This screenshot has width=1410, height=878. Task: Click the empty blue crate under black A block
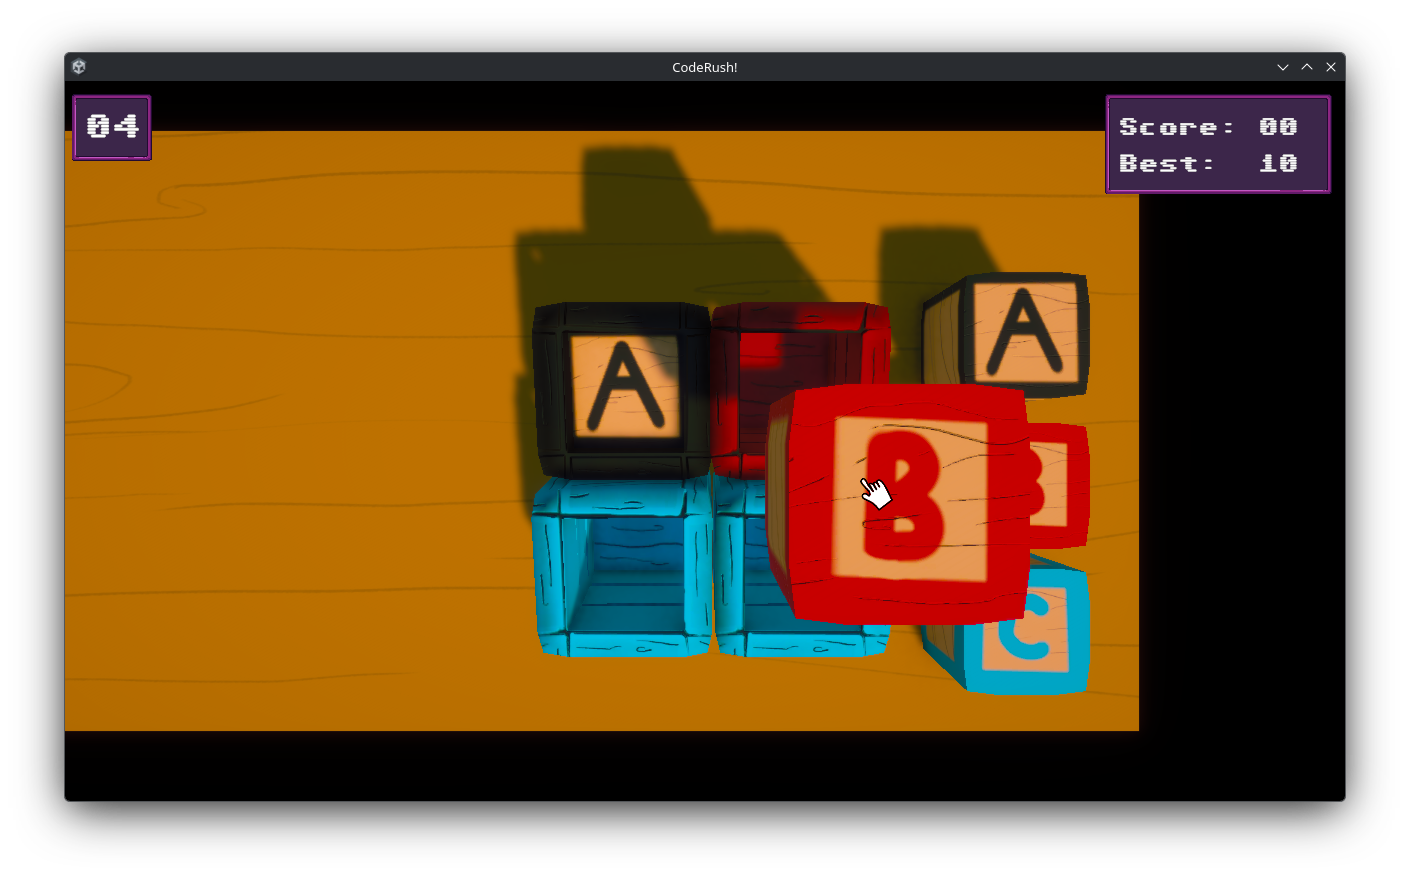(x=622, y=567)
